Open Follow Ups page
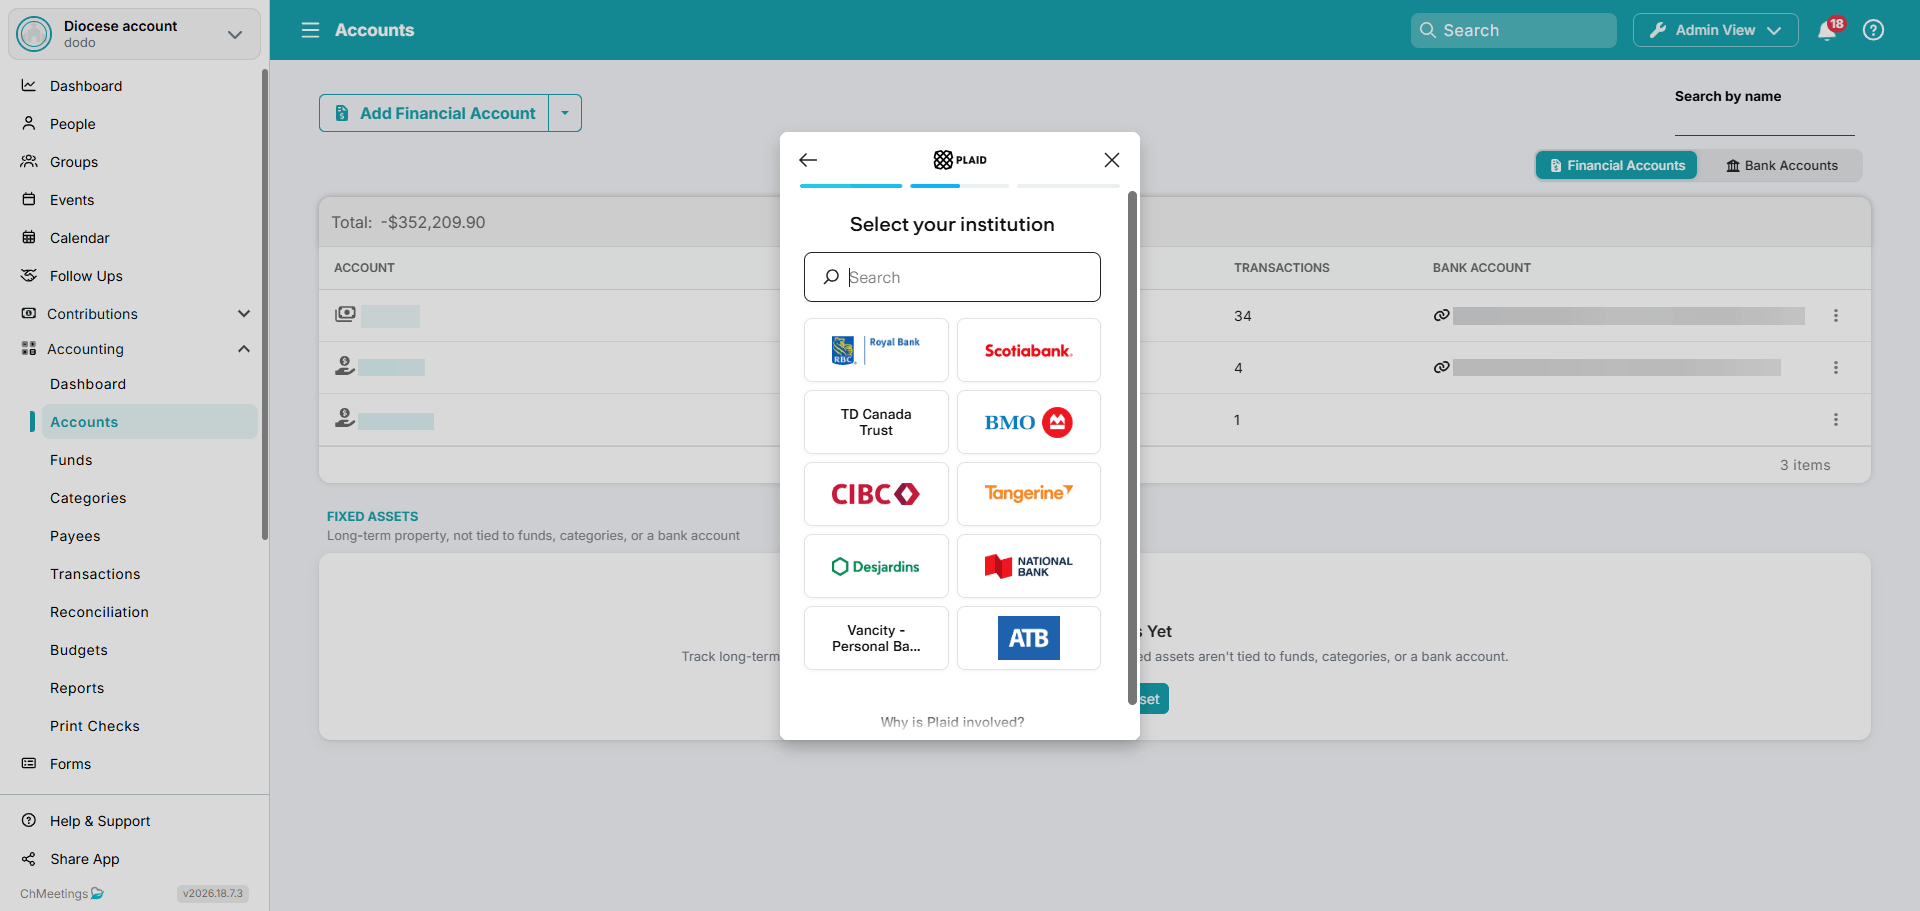Viewport: 1920px width, 911px height. (x=86, y=276)
